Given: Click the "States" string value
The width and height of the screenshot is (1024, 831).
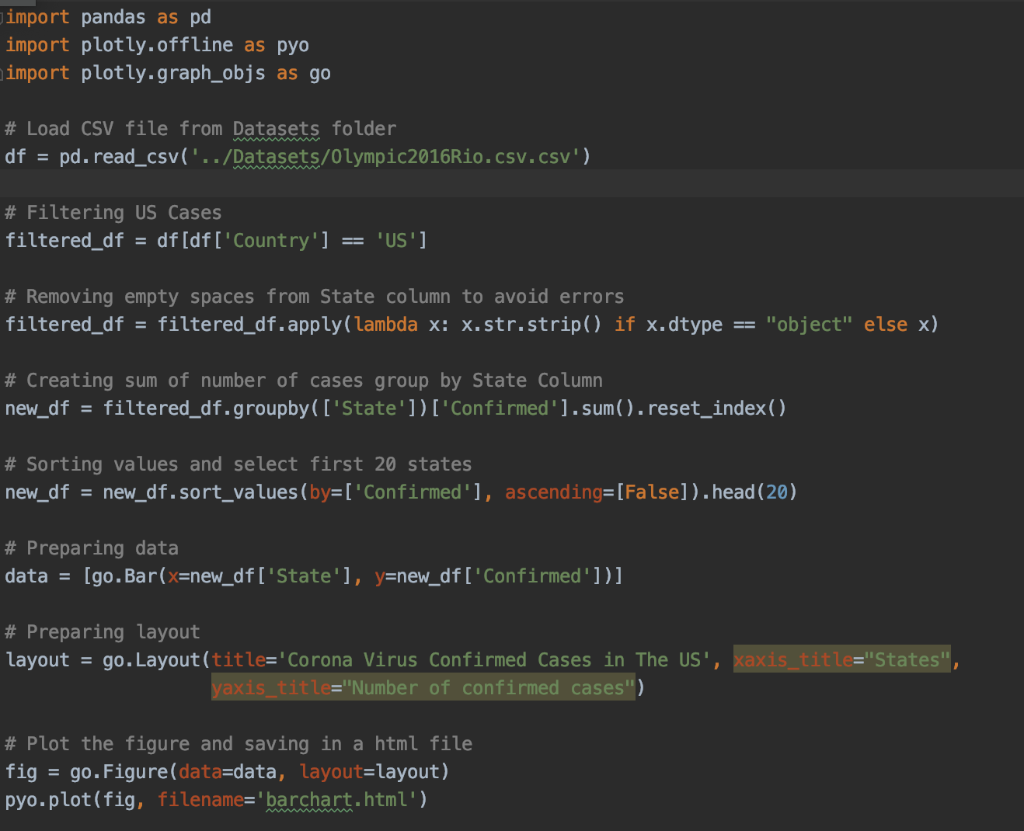Looking at the screenshot, I should [x=907, y=660].
